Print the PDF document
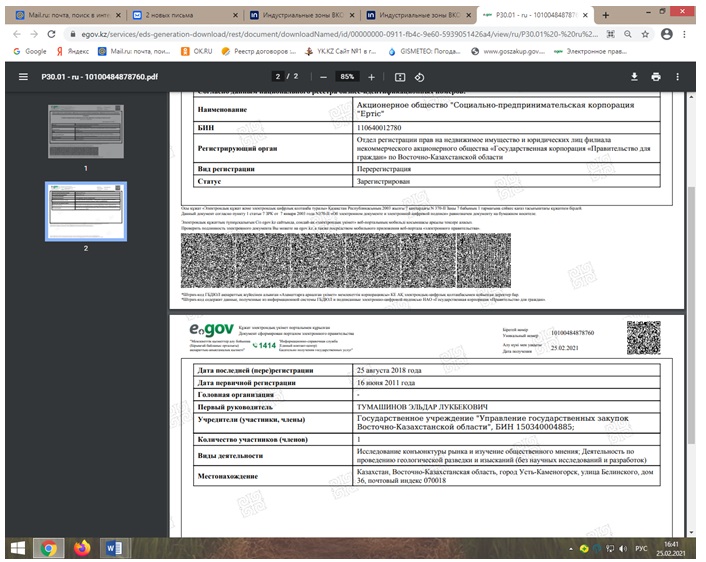 pos(656,77)
